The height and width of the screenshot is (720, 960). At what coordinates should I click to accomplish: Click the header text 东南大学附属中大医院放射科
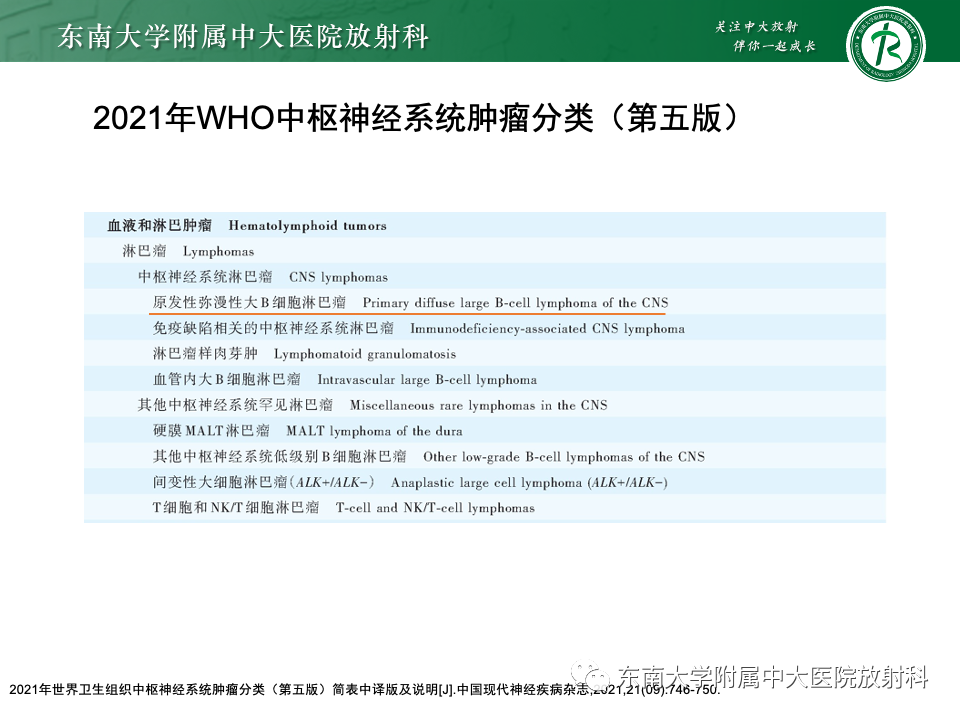coord(243,36)
